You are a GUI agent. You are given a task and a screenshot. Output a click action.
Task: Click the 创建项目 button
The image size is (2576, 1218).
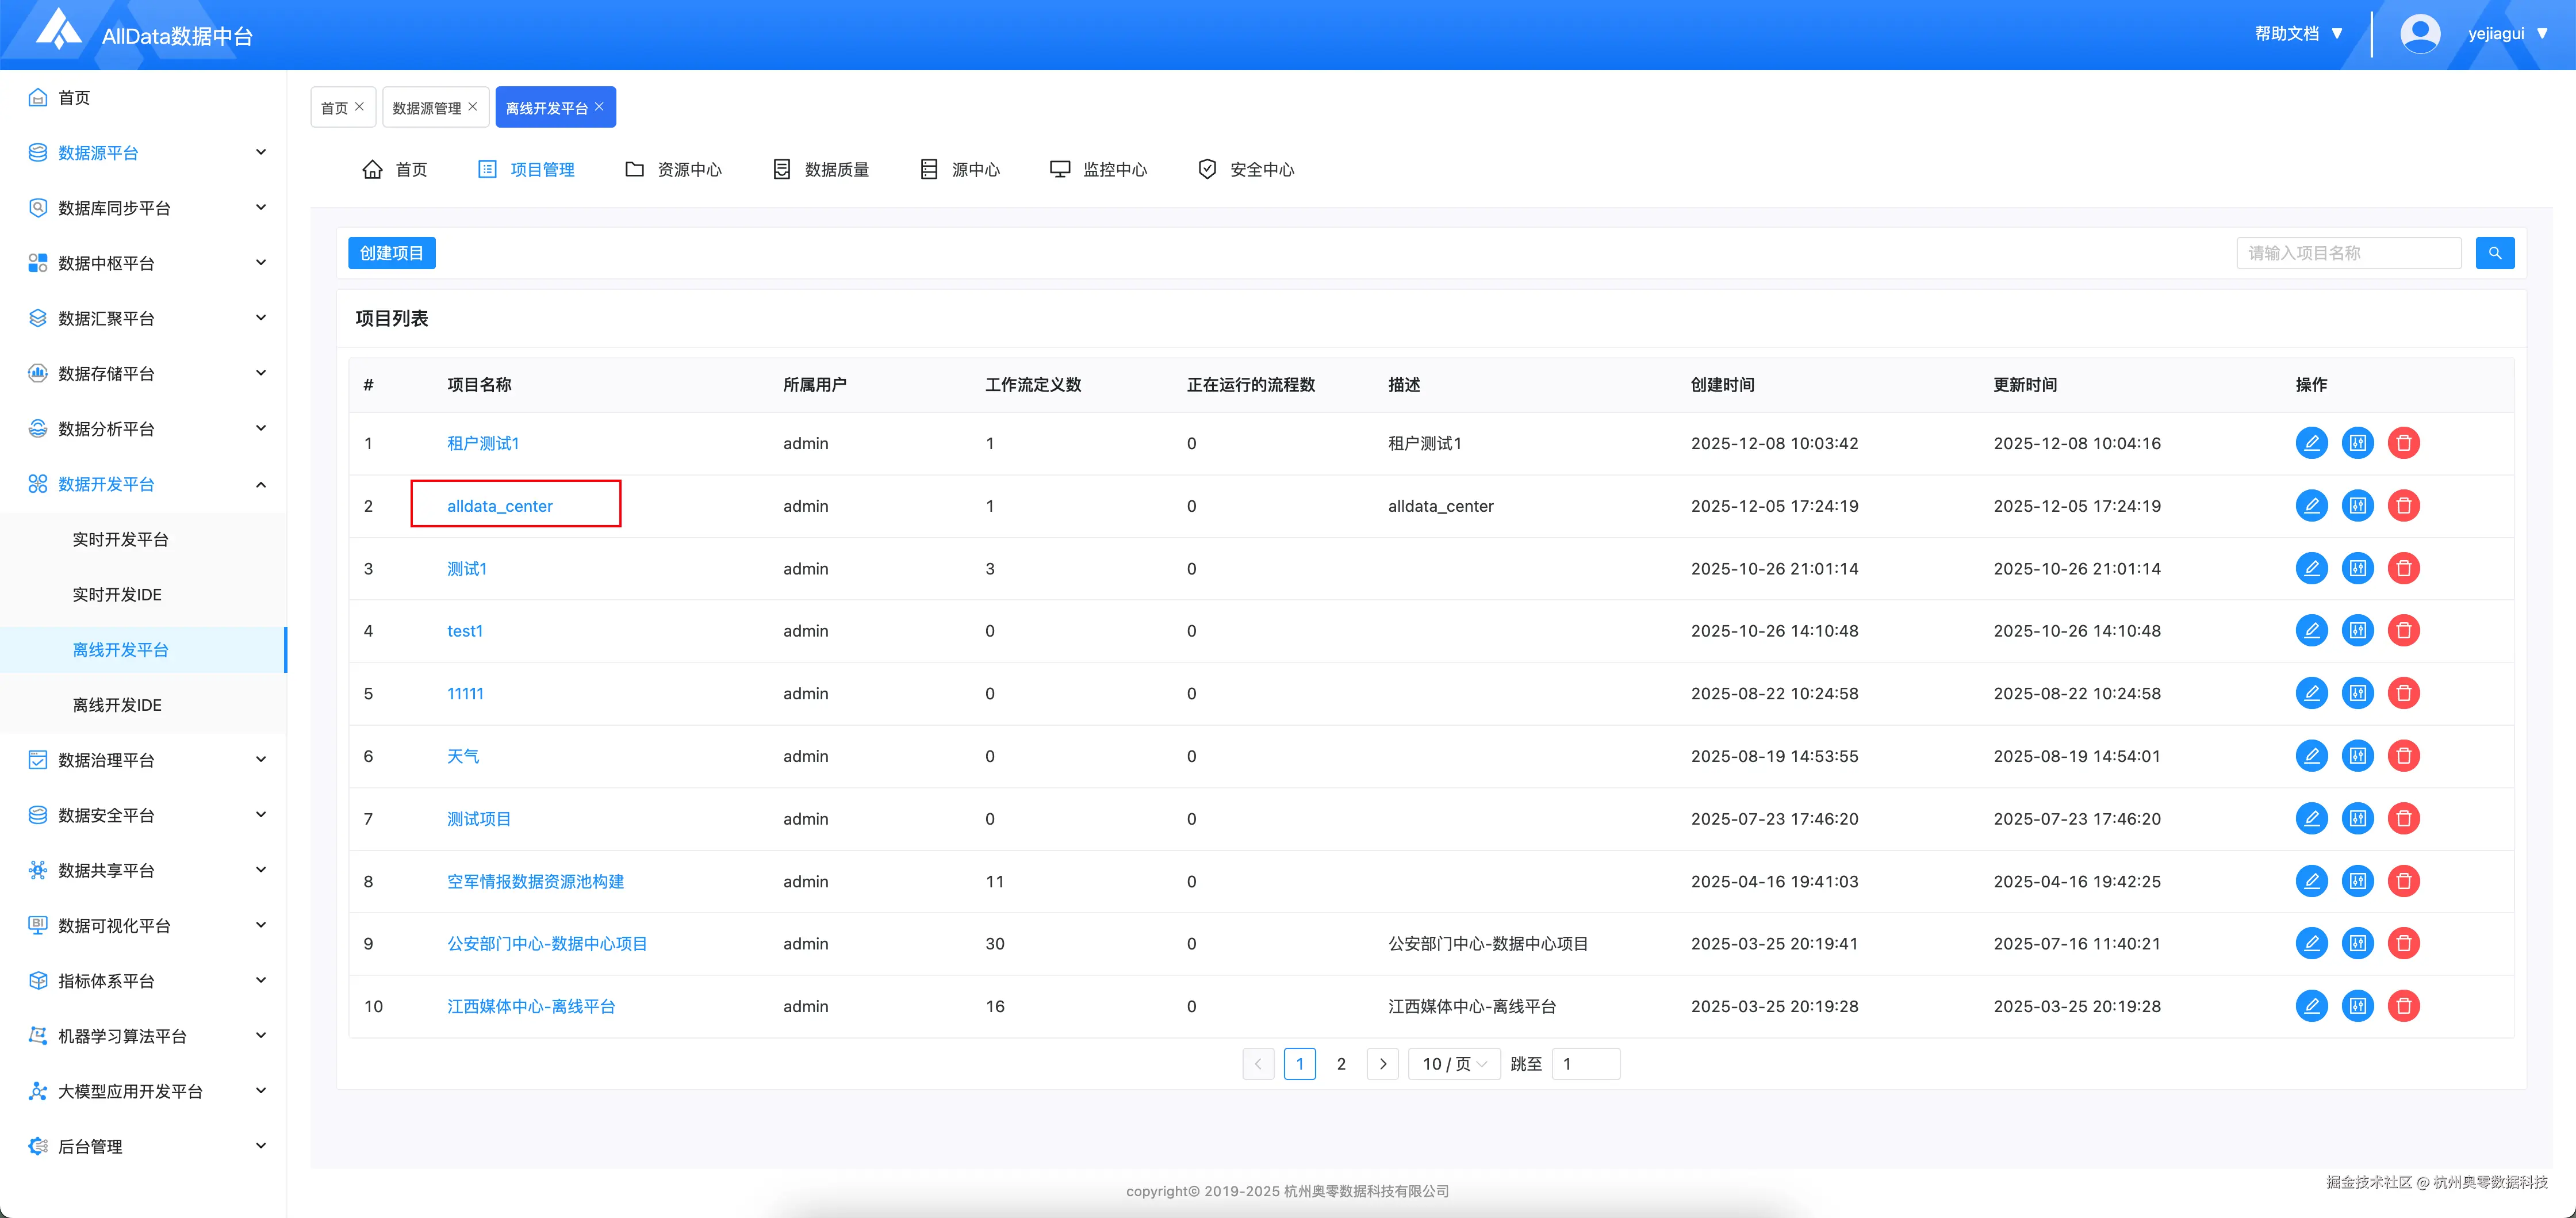point(391,253)
